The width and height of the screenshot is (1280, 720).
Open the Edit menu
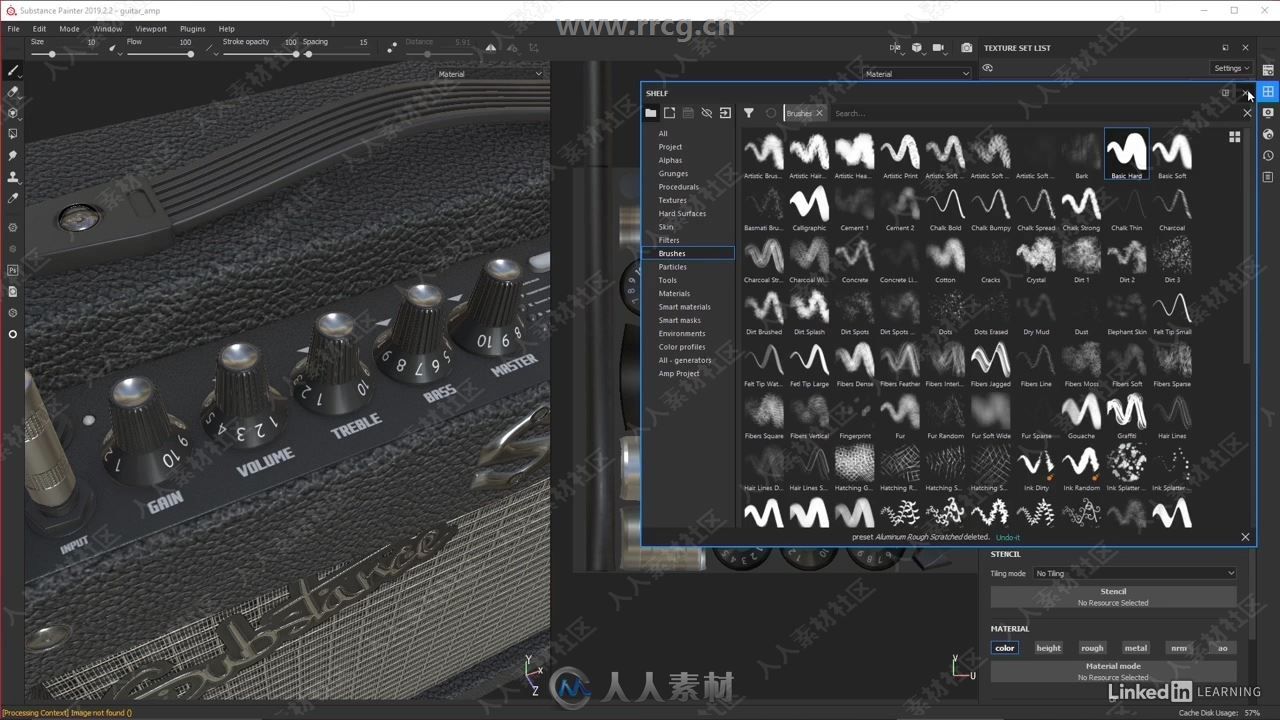tap(39, 29)
